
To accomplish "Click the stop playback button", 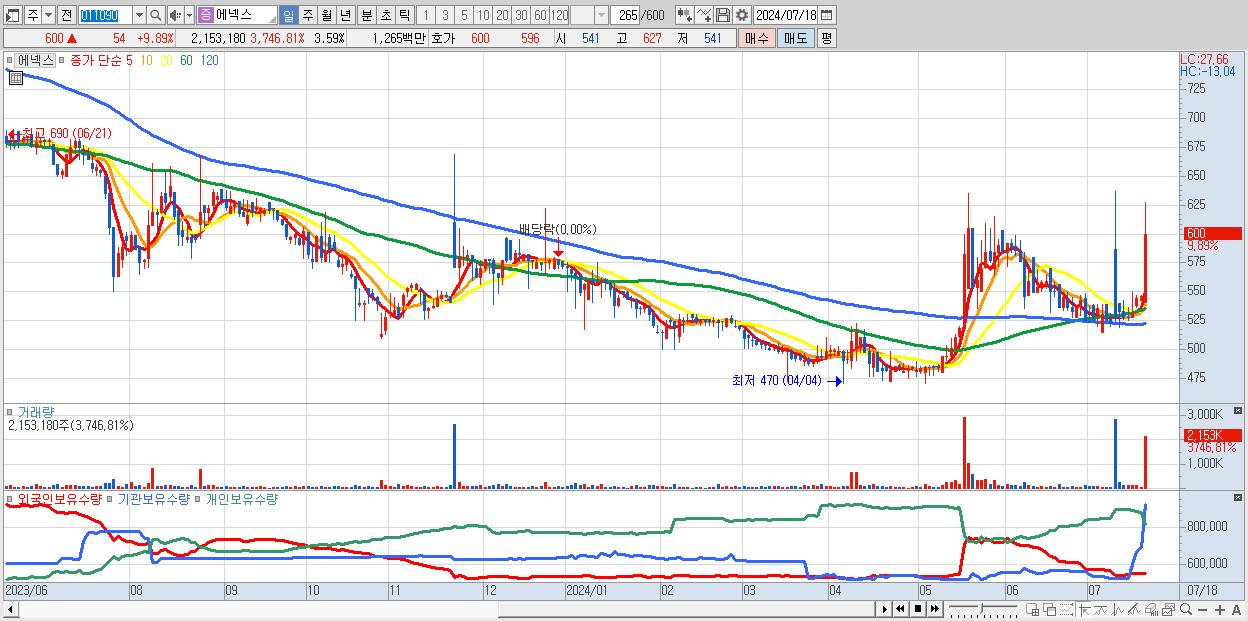I will 918,609.
